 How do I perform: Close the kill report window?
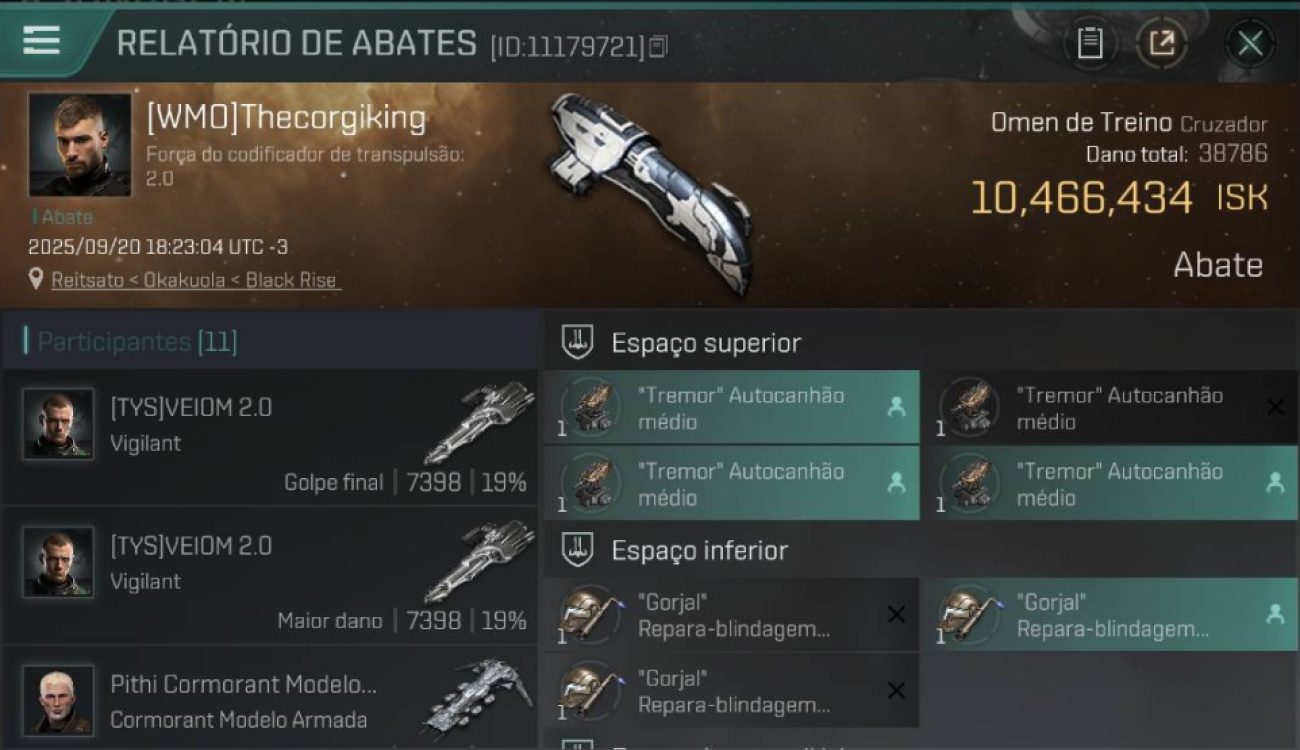point(1250,43)
